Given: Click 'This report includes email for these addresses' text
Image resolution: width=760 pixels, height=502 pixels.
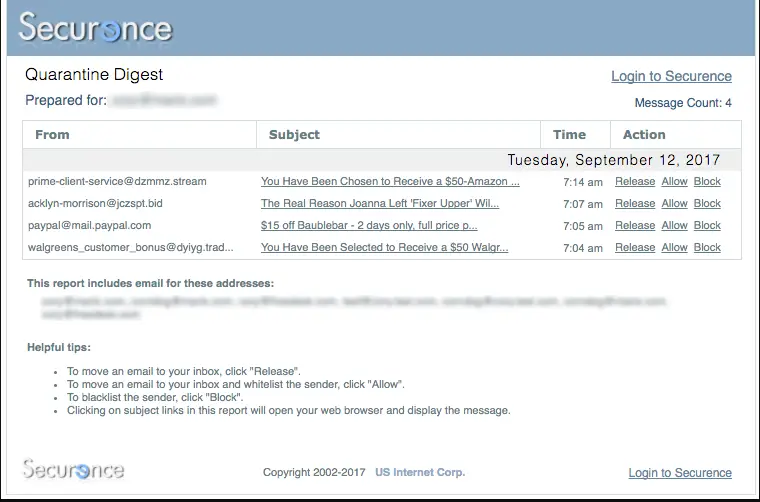Looking at the screenshot, I should [150, 283].
